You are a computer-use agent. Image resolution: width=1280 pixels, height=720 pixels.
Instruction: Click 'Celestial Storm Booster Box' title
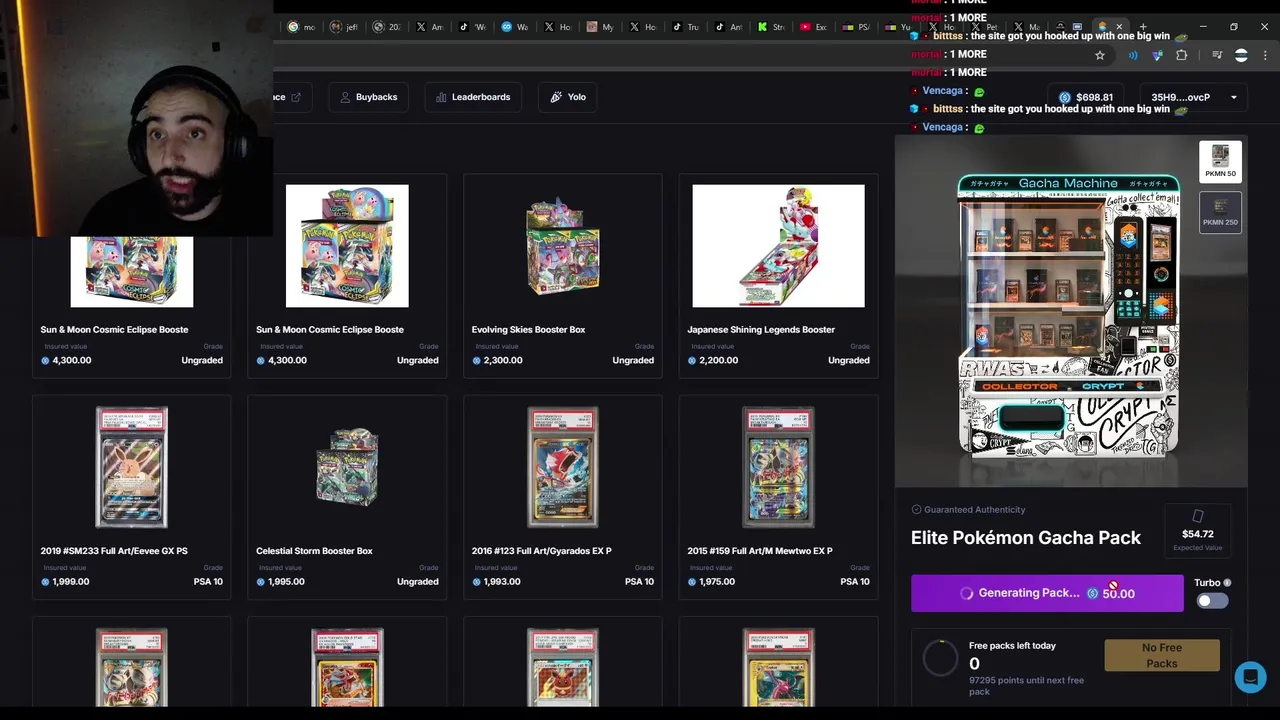pos(314,551)
